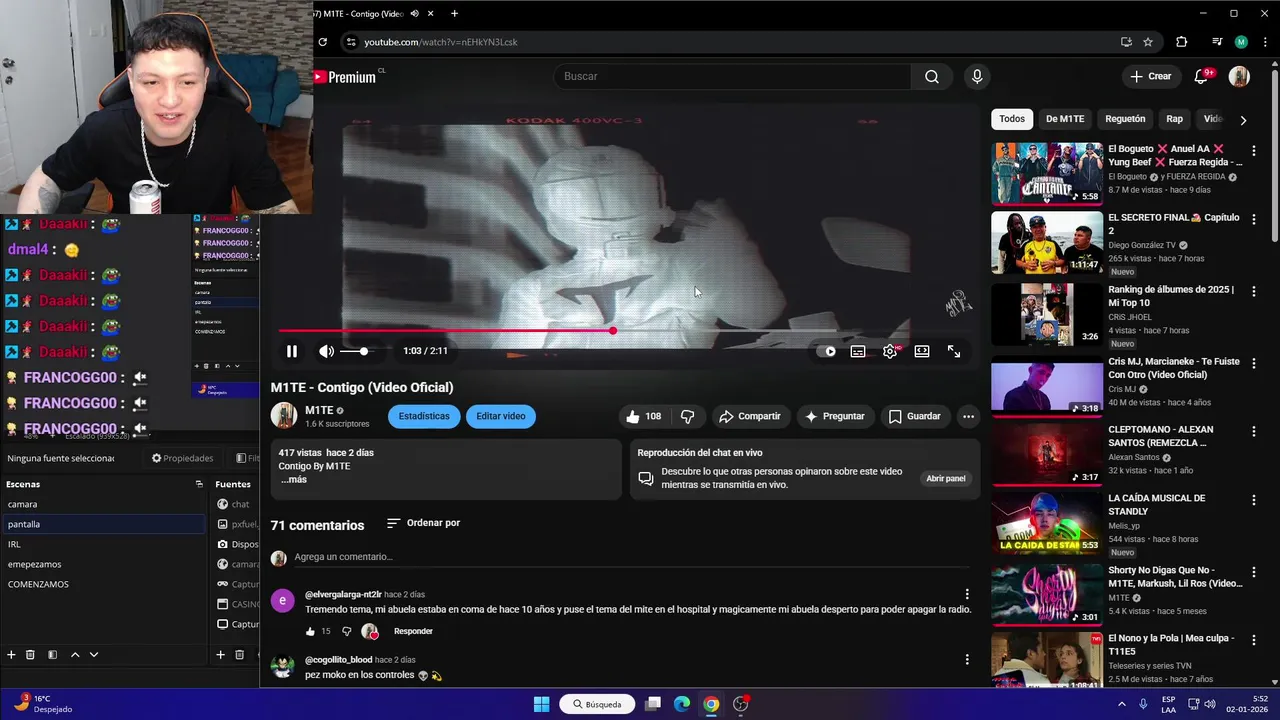Select the Rap filter chip

click(x=1174, y=119)
